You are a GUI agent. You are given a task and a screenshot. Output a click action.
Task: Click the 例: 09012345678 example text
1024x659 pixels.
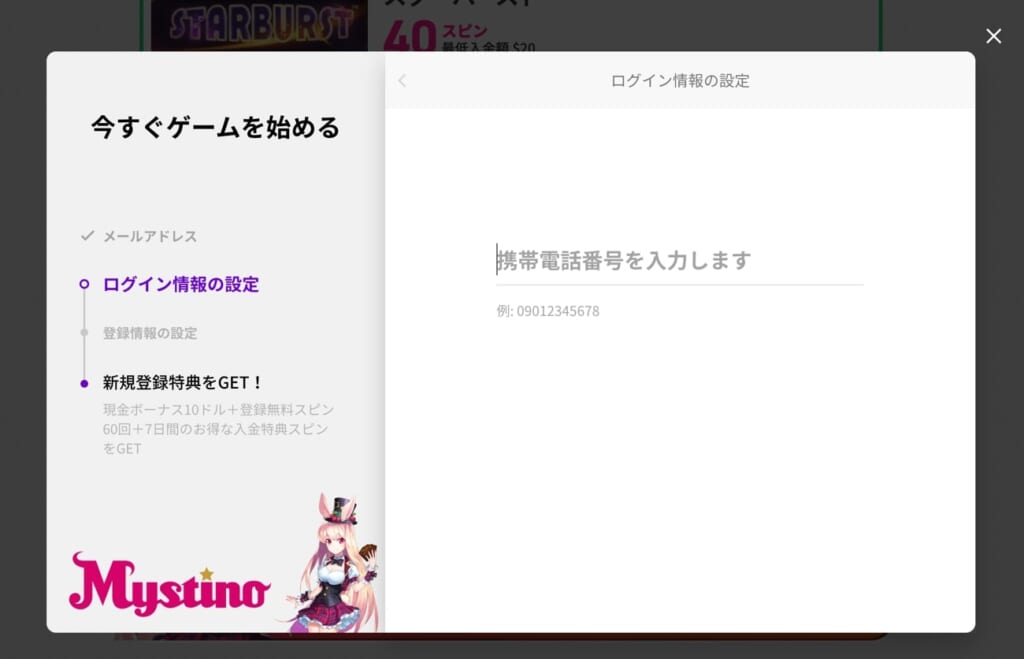point(548,311)
